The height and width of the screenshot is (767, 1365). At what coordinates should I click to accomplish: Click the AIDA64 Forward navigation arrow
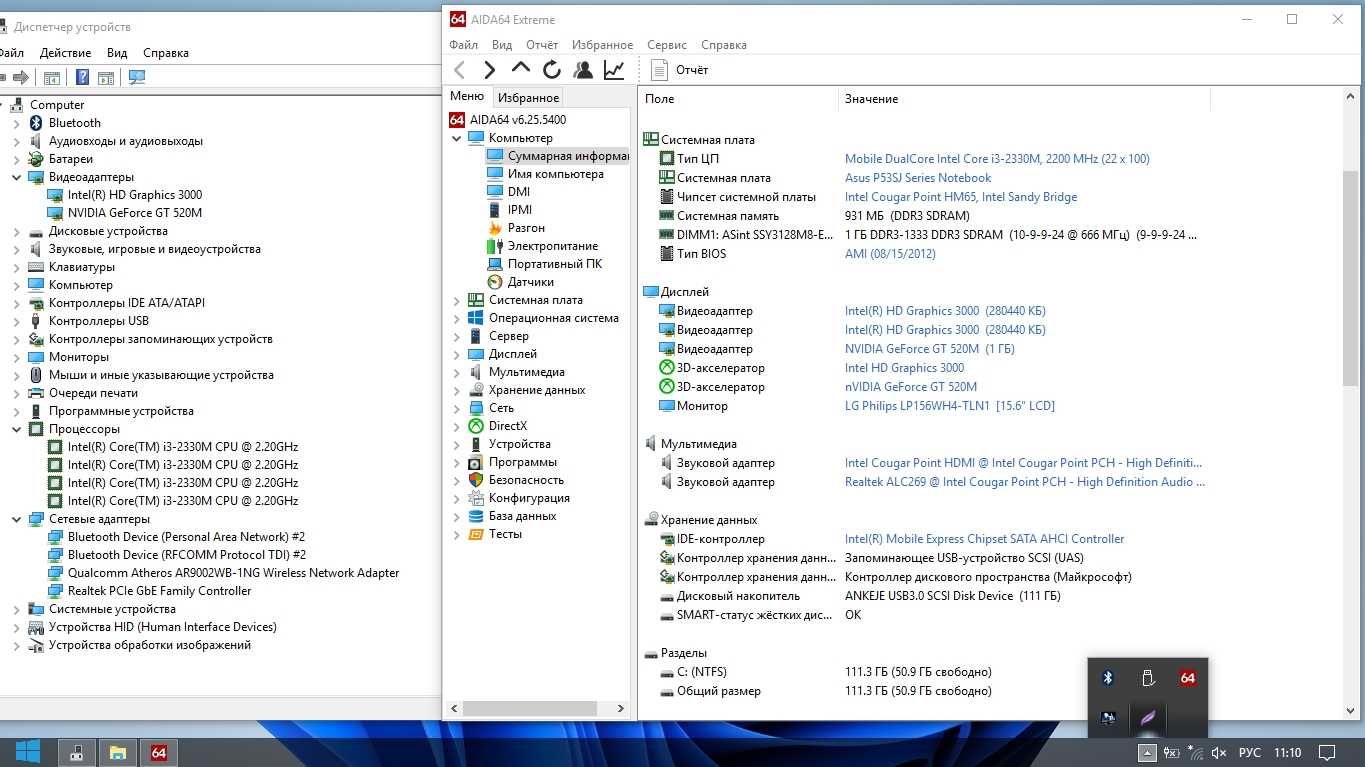489,69
